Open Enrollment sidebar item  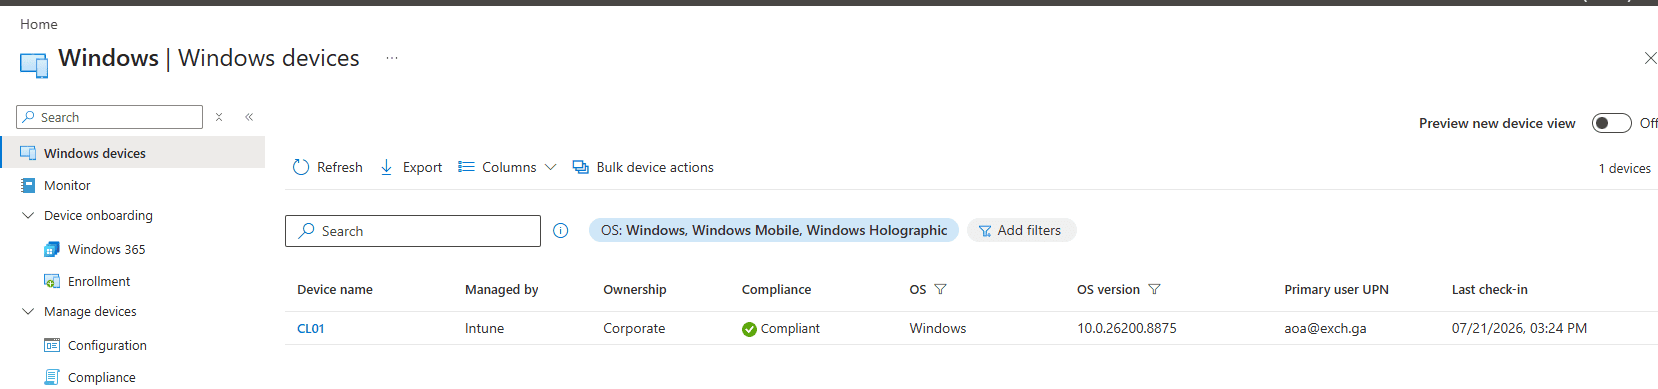click(x=99, y=281)
